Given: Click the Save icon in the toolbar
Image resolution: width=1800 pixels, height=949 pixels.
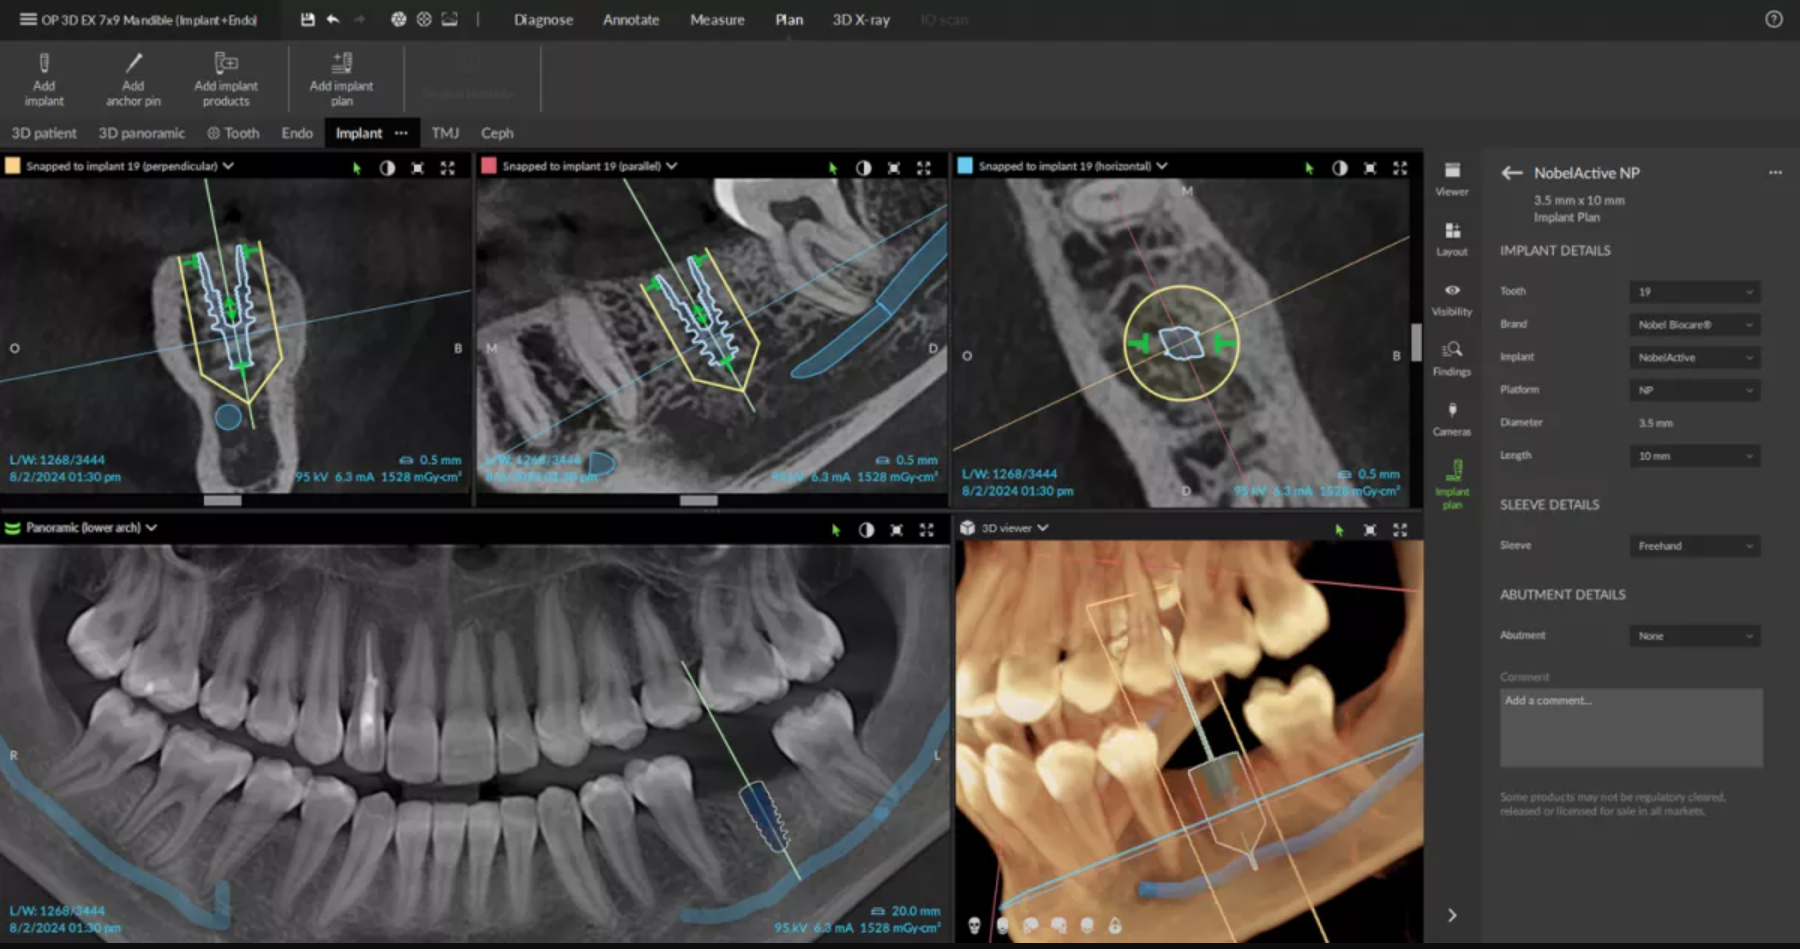Looking at the screenshot, I should 308,18.
